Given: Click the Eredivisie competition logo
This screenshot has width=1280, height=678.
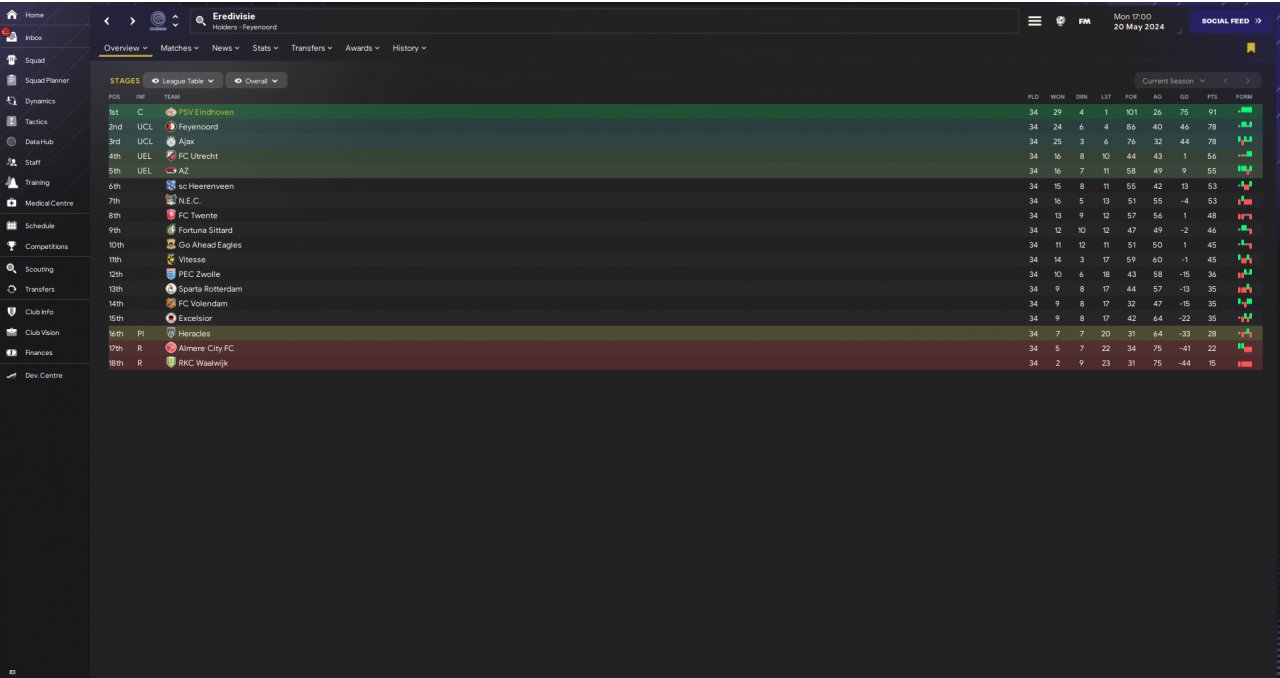Looking at the screenshot, I should point(158,20).
